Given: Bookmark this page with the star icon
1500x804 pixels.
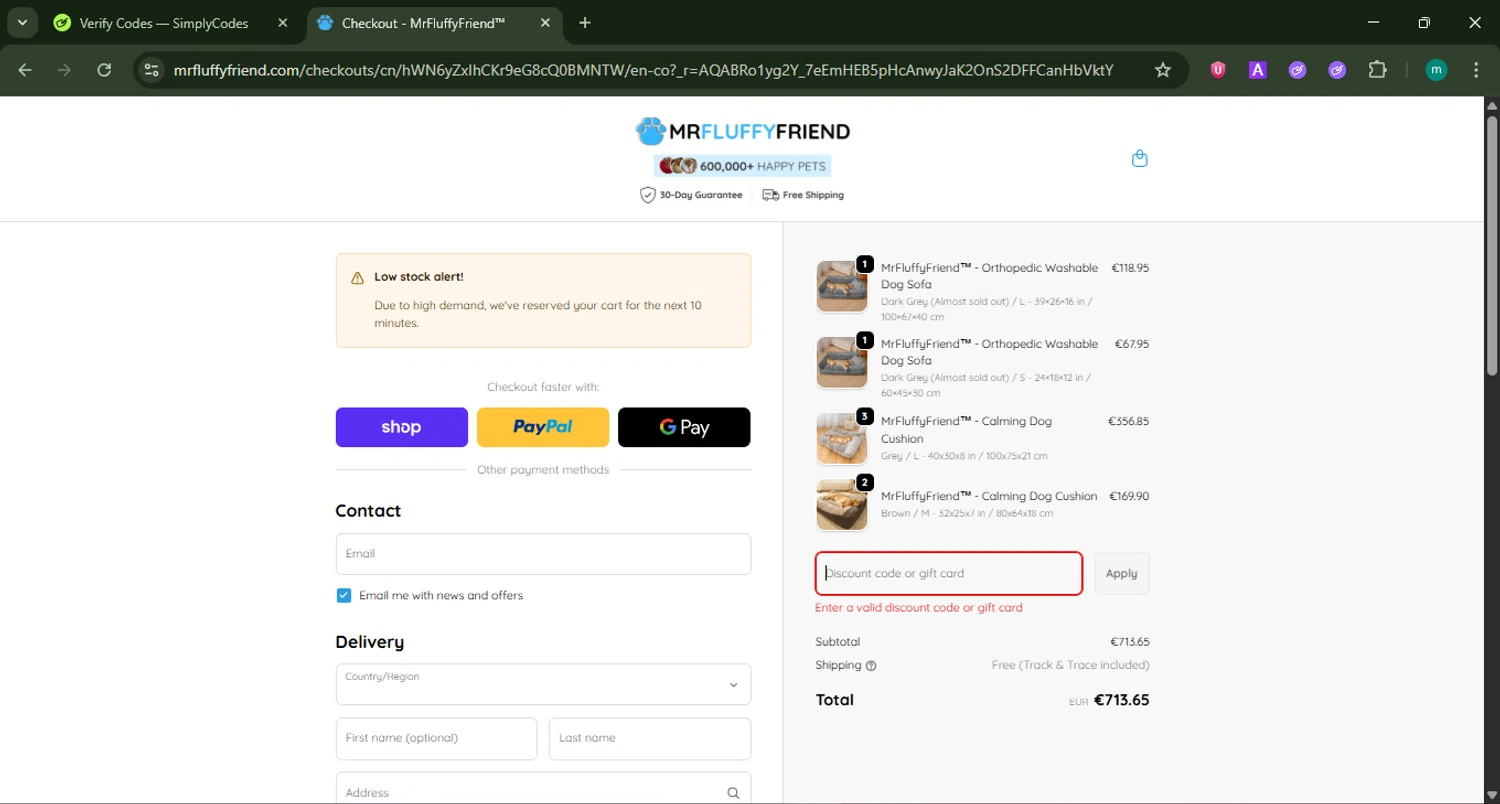Looking at the screenshot, I should click(x=1162, y=70).
